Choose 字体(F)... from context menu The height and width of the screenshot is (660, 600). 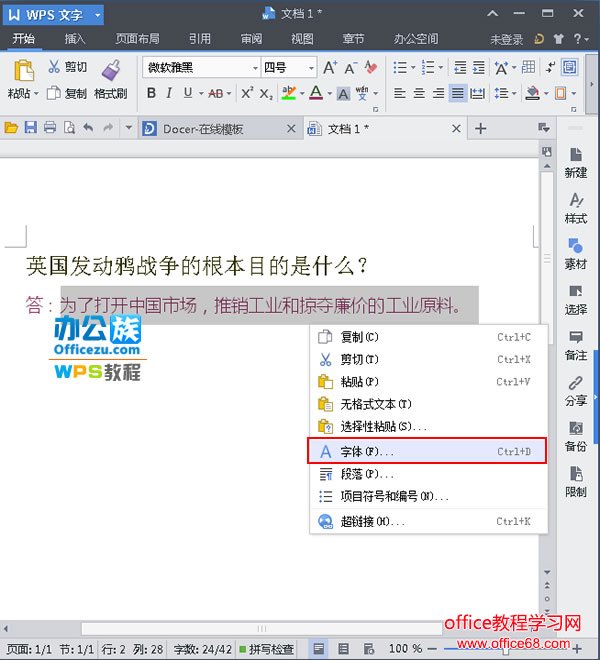click(x=427, y=451)
